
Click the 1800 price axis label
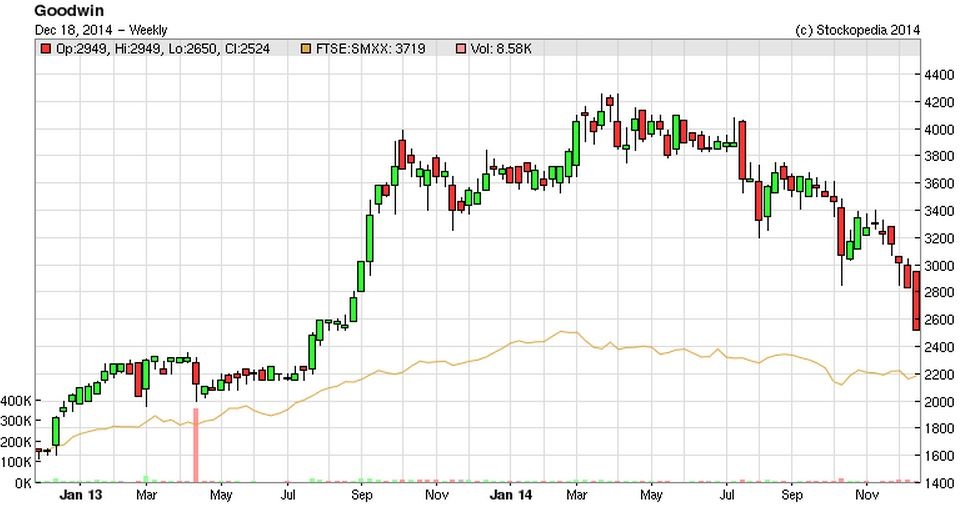pos(939,429)
